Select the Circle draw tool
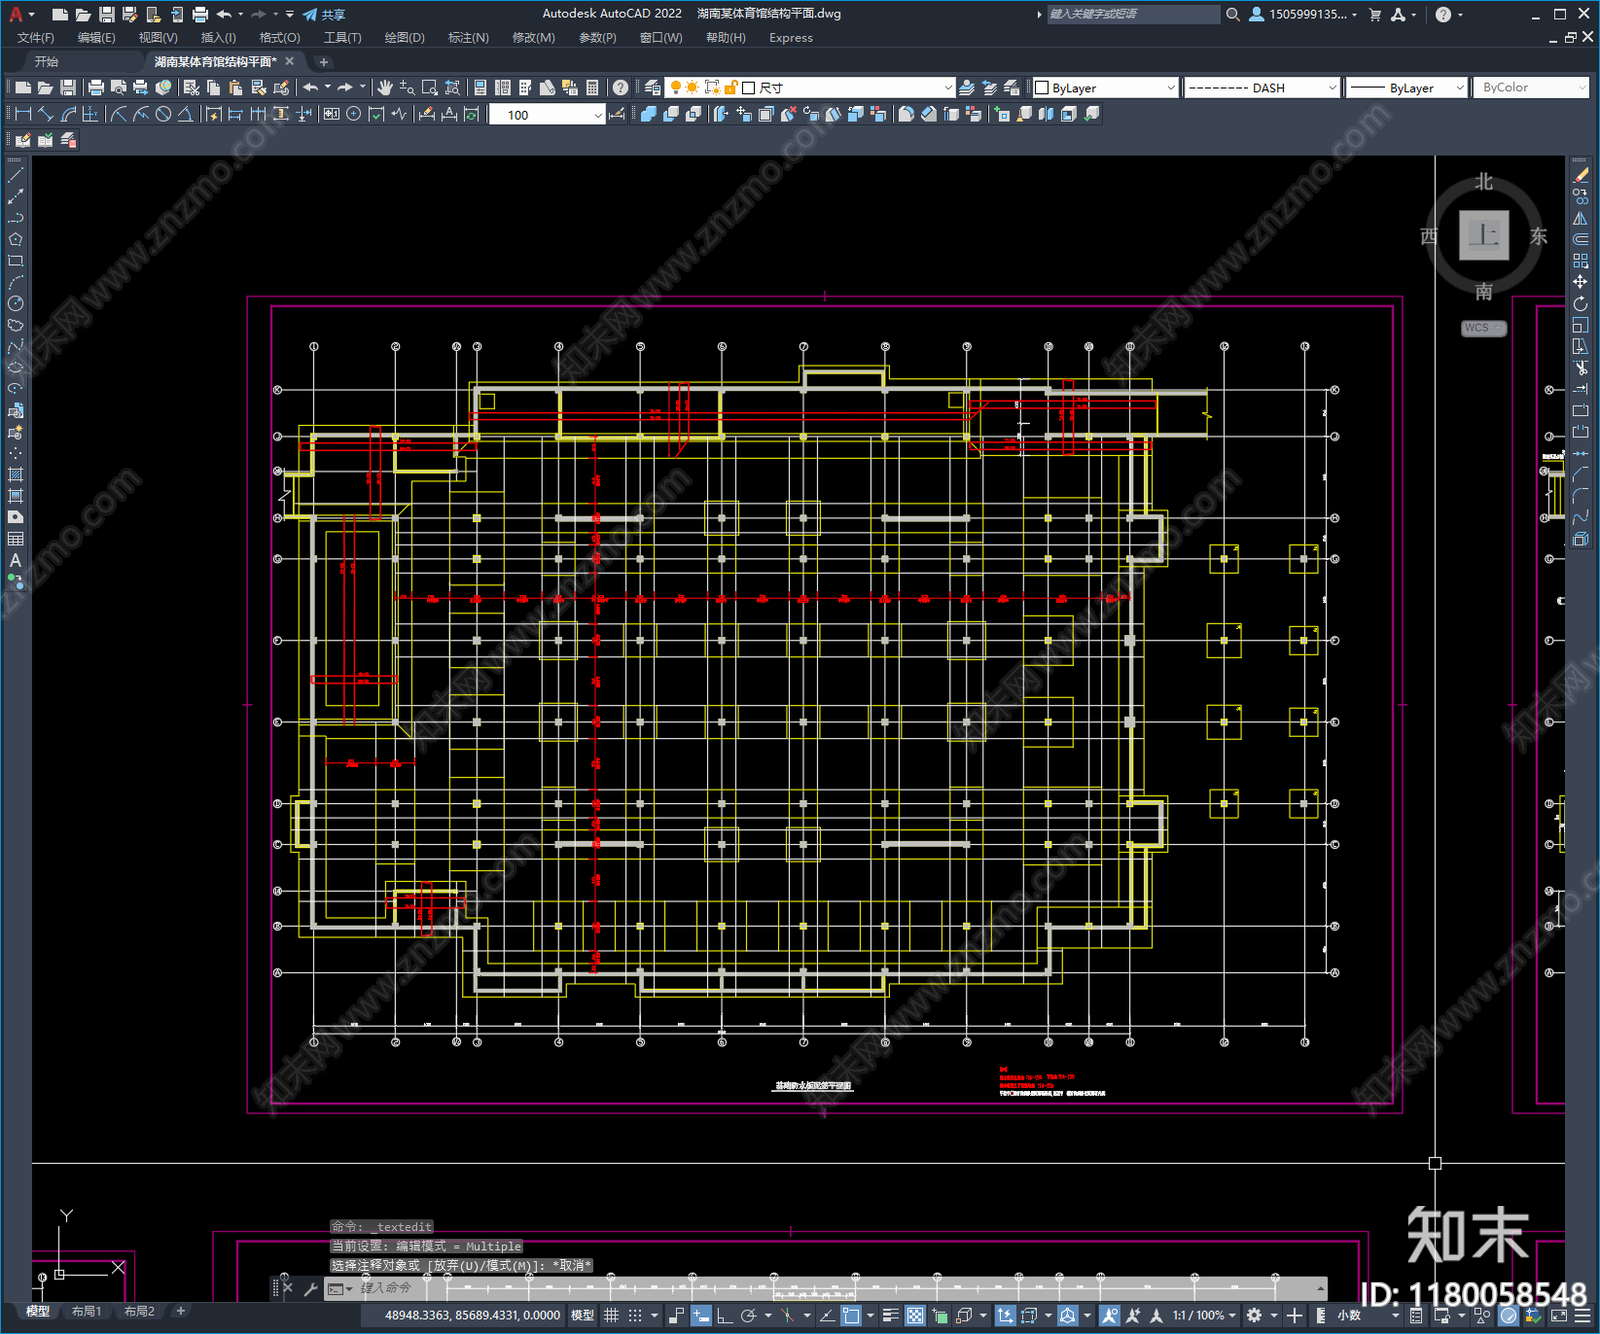The image size is (1600, 1334). (x=15, y=303)
